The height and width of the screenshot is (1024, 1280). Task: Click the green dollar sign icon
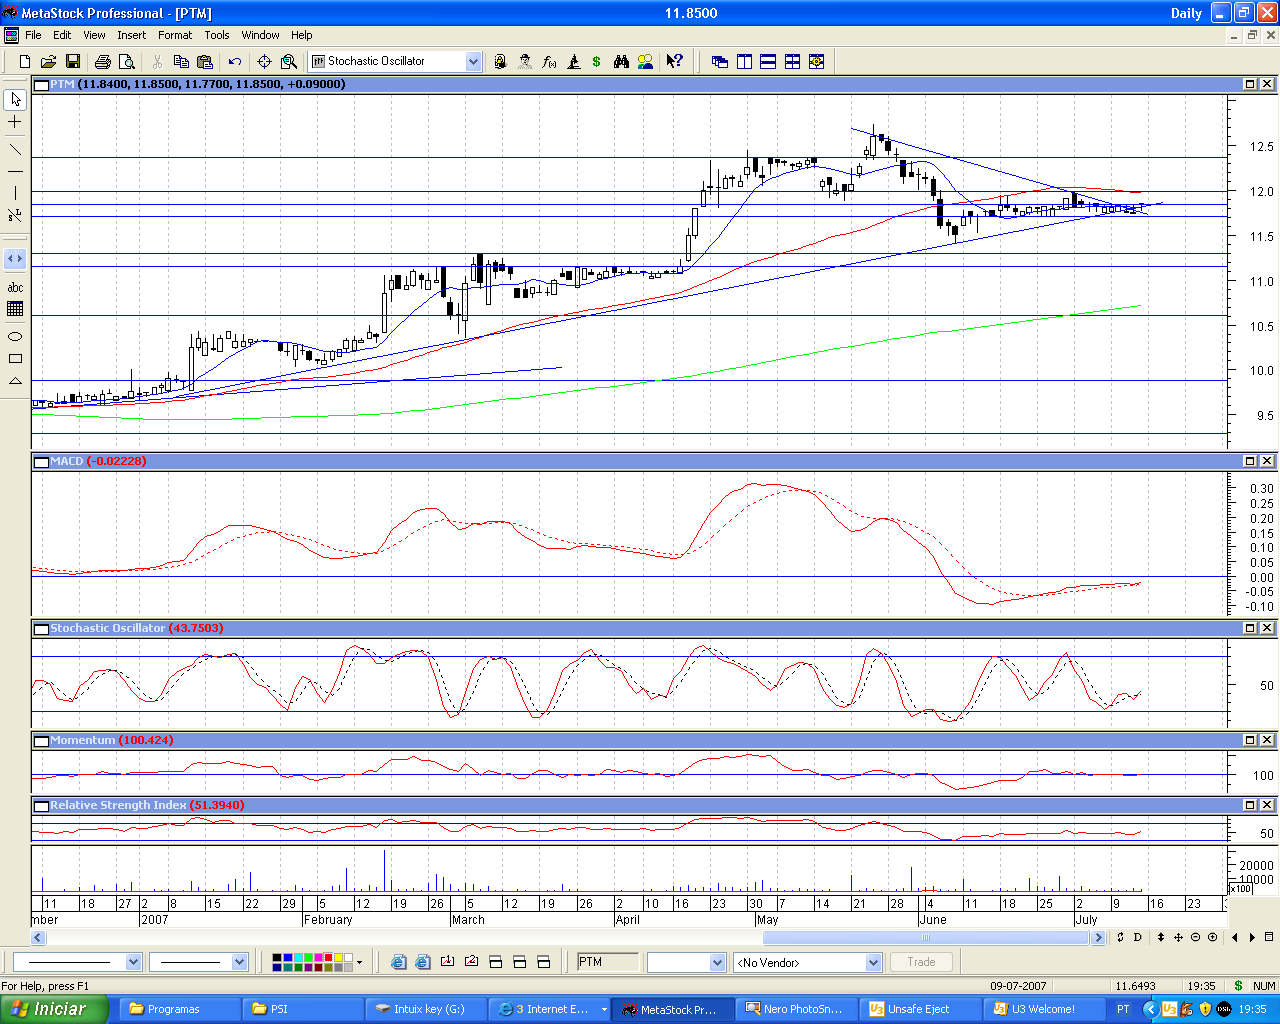(597, 62)
